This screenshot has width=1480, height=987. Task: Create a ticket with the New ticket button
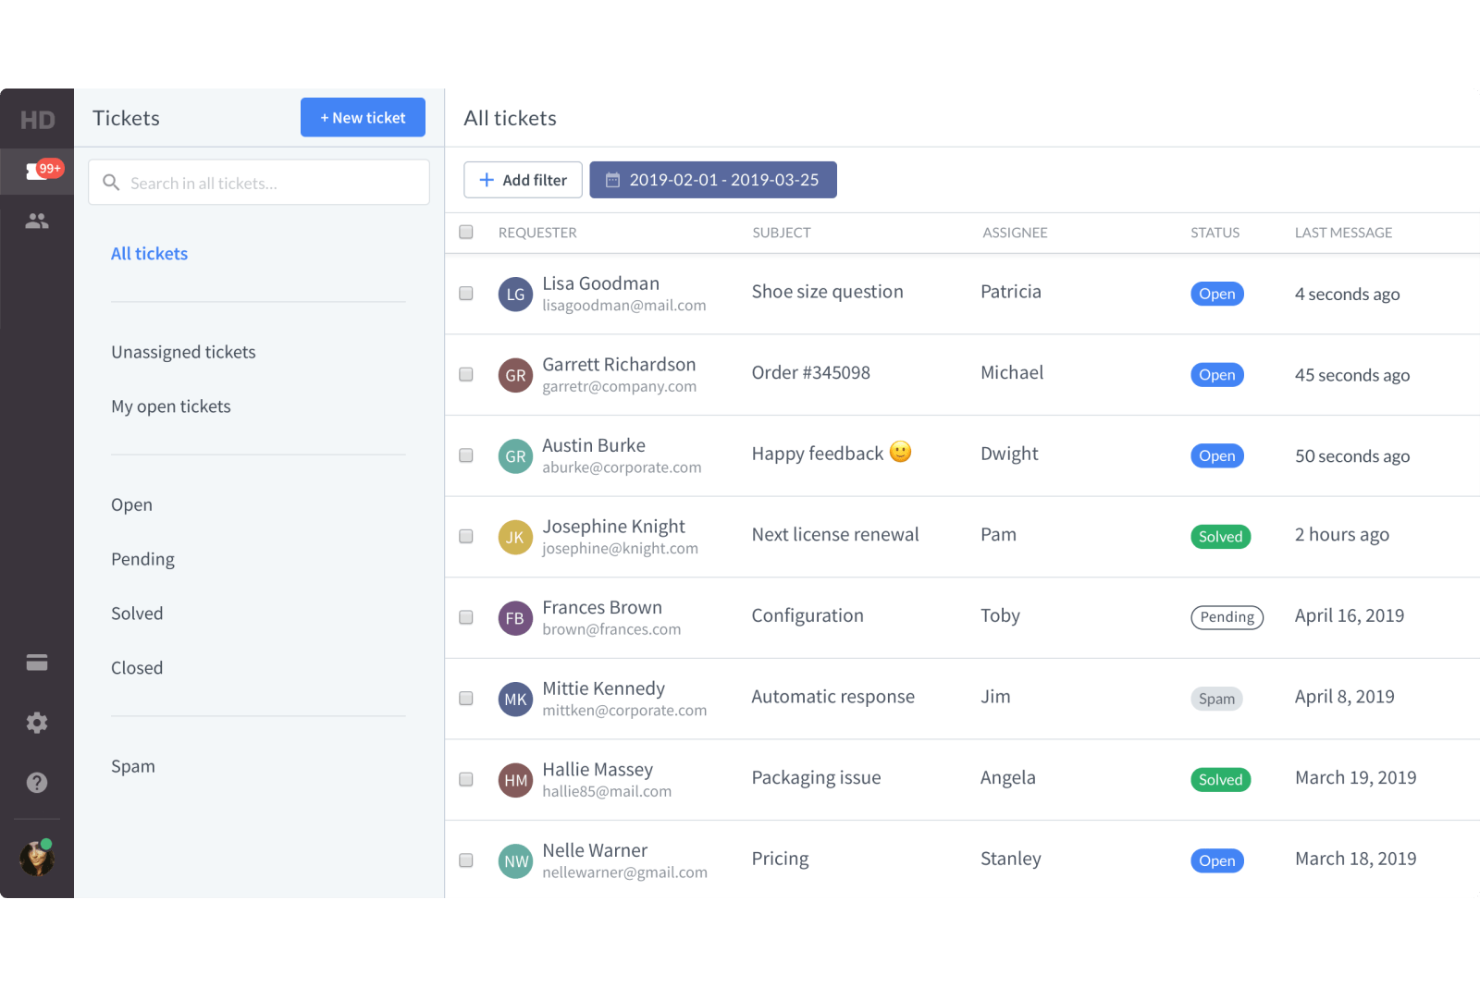click(x=362, y=117)
